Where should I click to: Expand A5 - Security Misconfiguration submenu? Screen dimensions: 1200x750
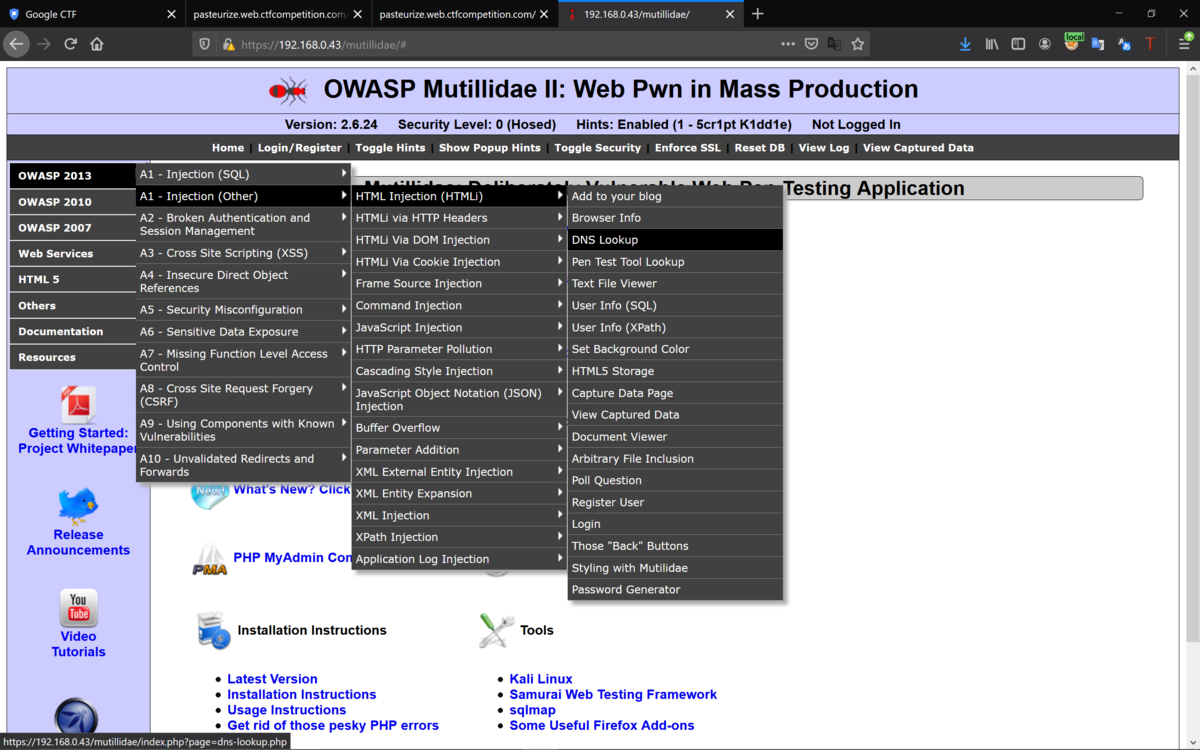pyautogui.click(x=243, y=310)
